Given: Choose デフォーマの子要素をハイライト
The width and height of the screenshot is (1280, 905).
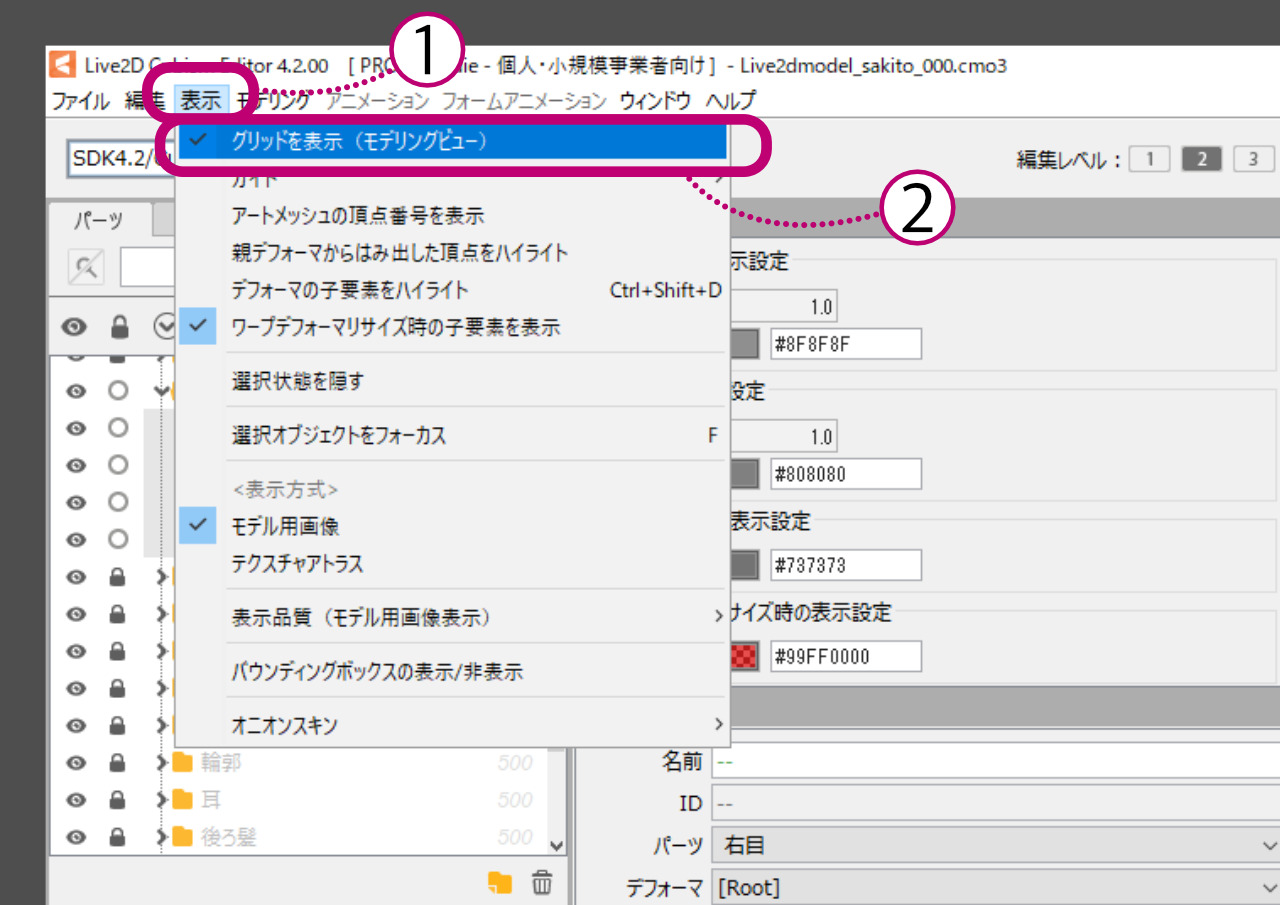Looking at the screenshot, I should pyautogui.click(x=452, y=290).
